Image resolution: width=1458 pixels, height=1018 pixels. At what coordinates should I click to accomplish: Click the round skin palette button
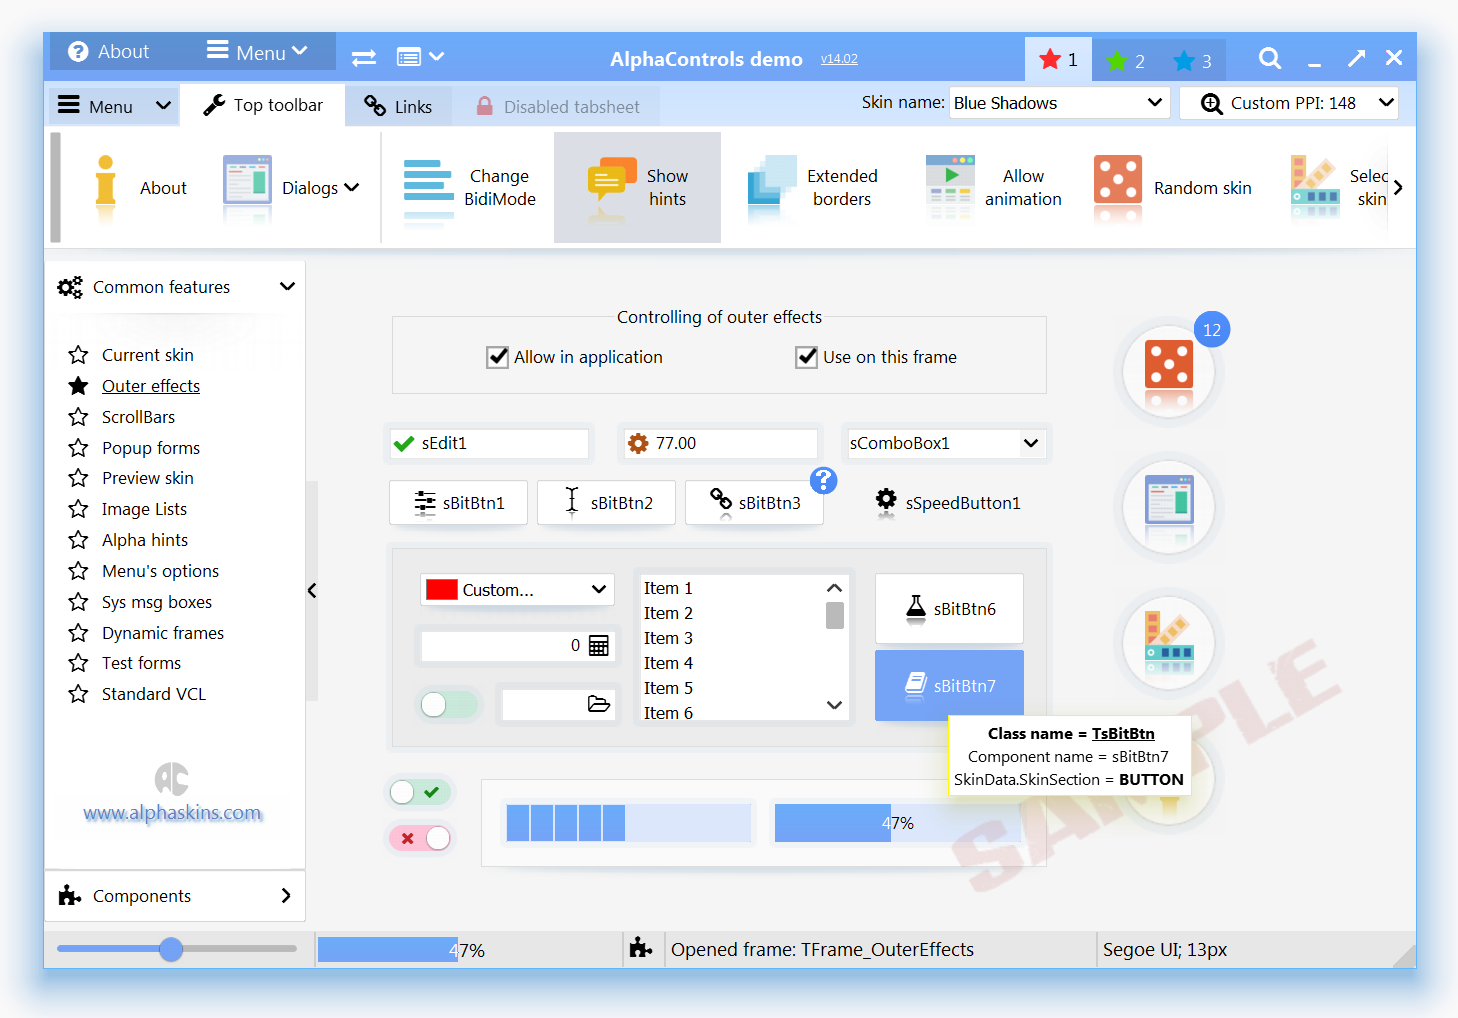click(x=1169, y=642)
